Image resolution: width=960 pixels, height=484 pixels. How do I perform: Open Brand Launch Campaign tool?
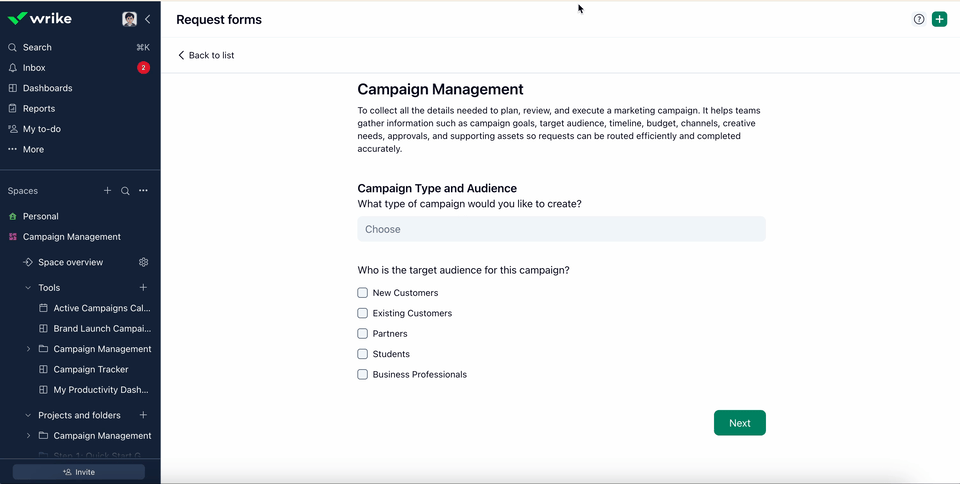[x=102, y=329]
